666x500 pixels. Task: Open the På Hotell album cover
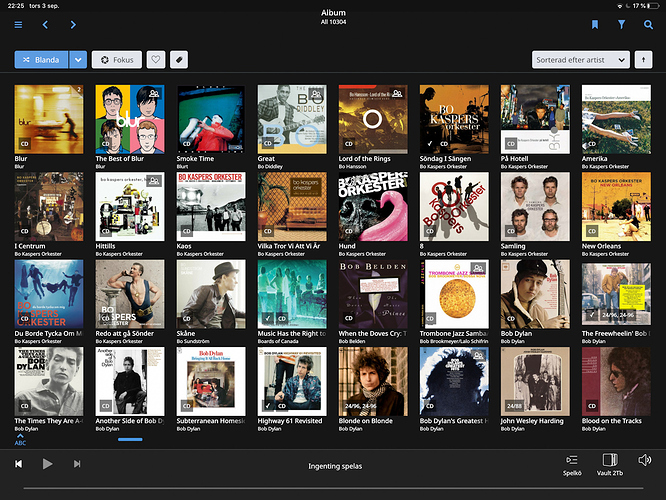click(535, 119)
